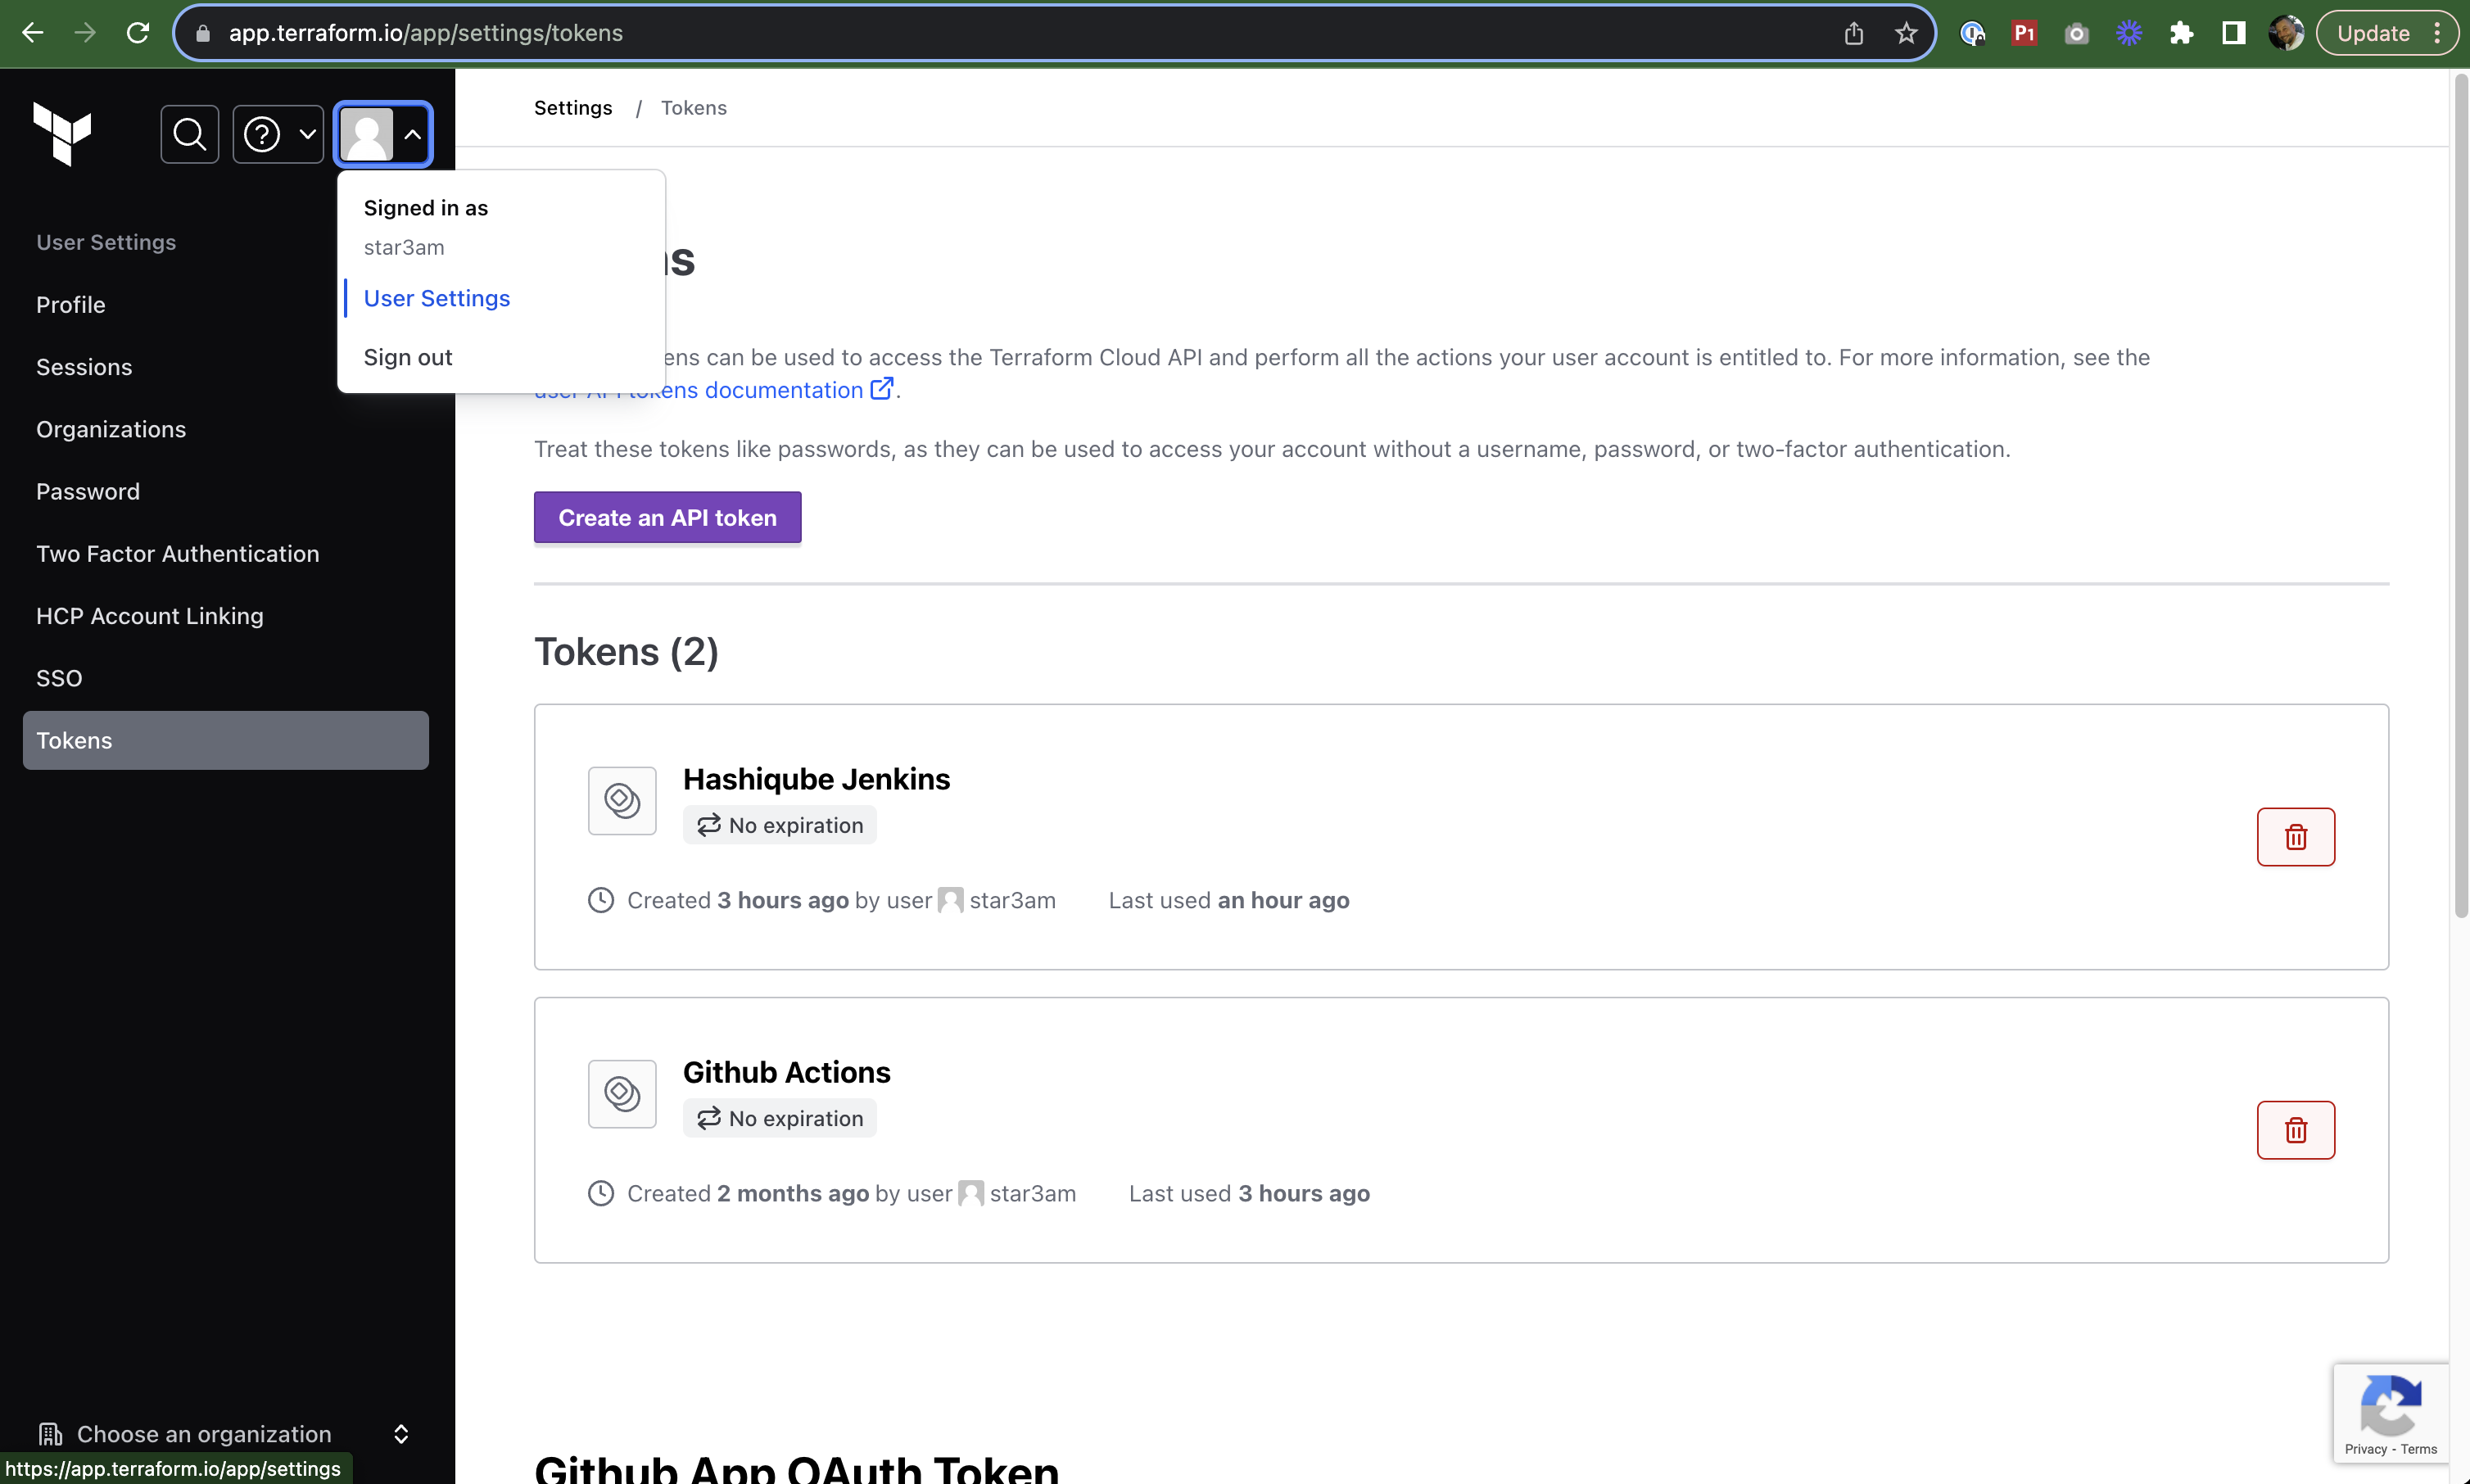Click the browser Update button

2386,33
